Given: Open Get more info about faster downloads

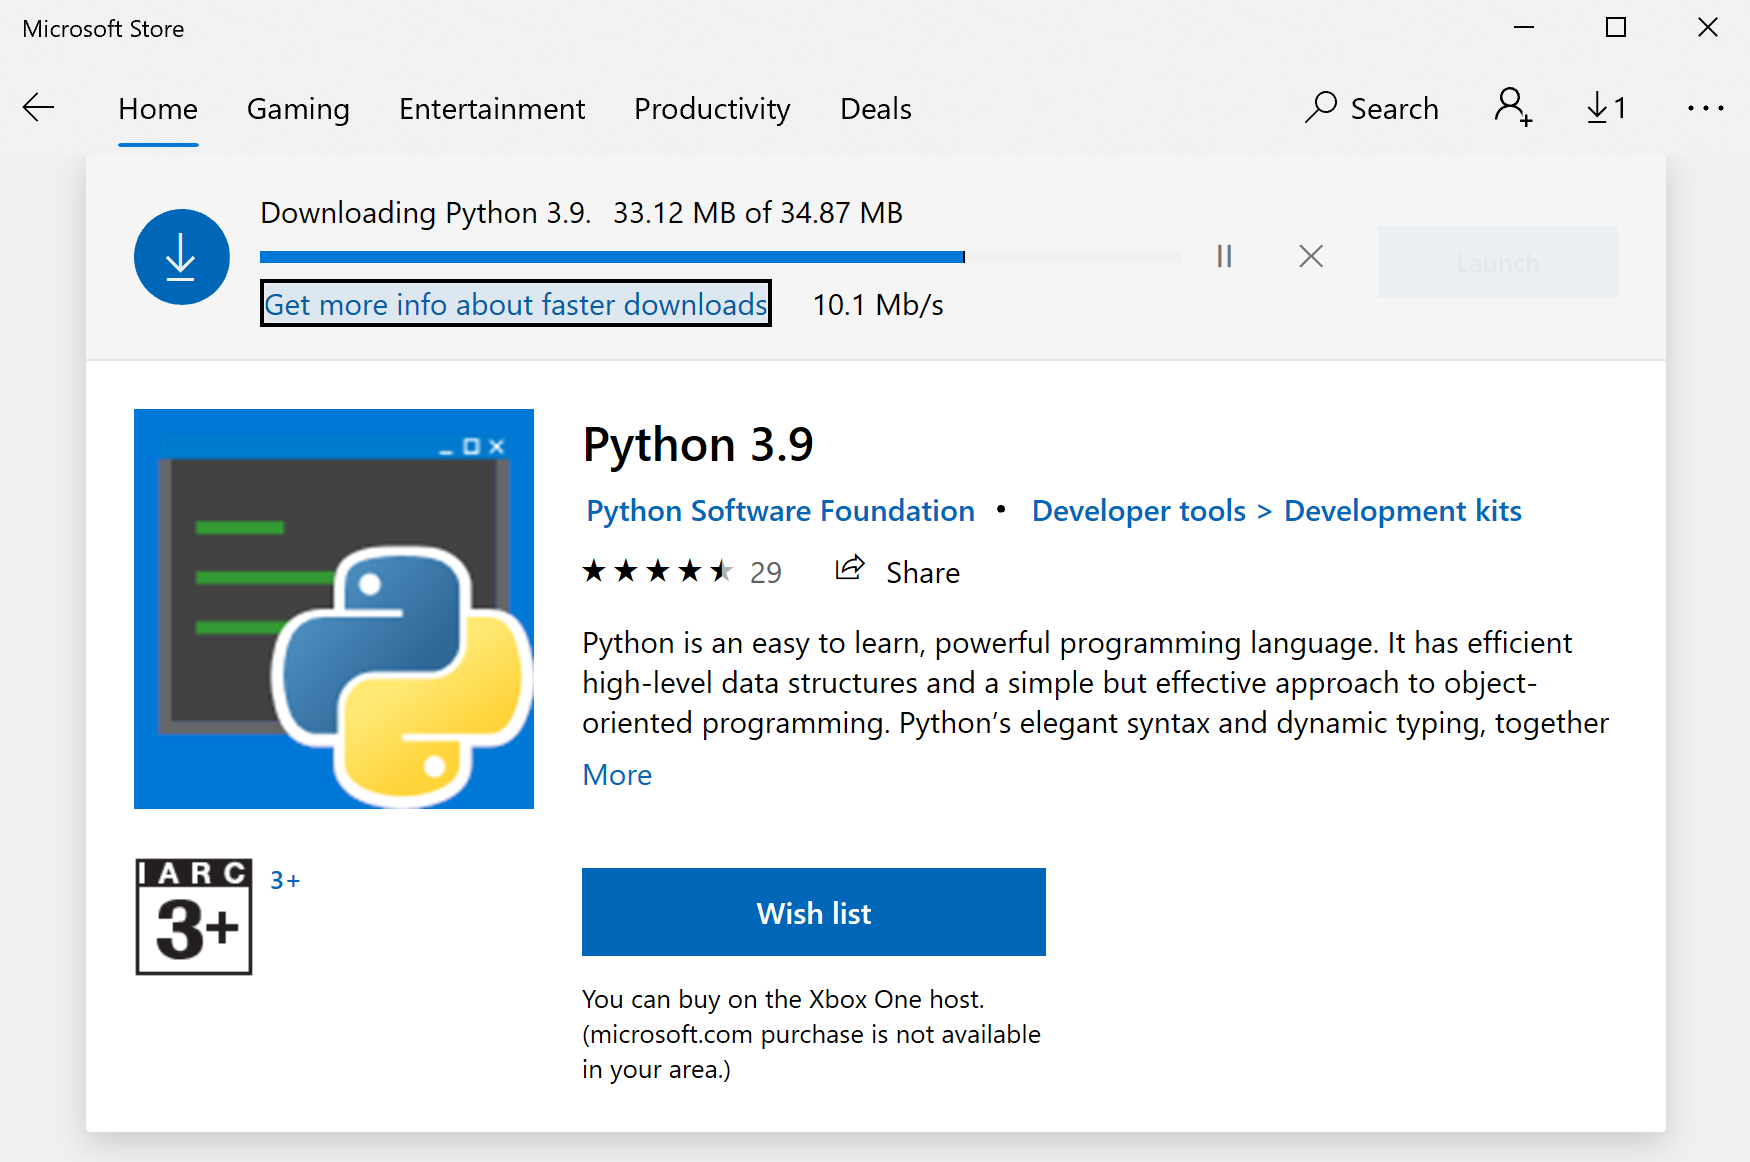Looking at the screenshot, I should click(x=515, y=304).
